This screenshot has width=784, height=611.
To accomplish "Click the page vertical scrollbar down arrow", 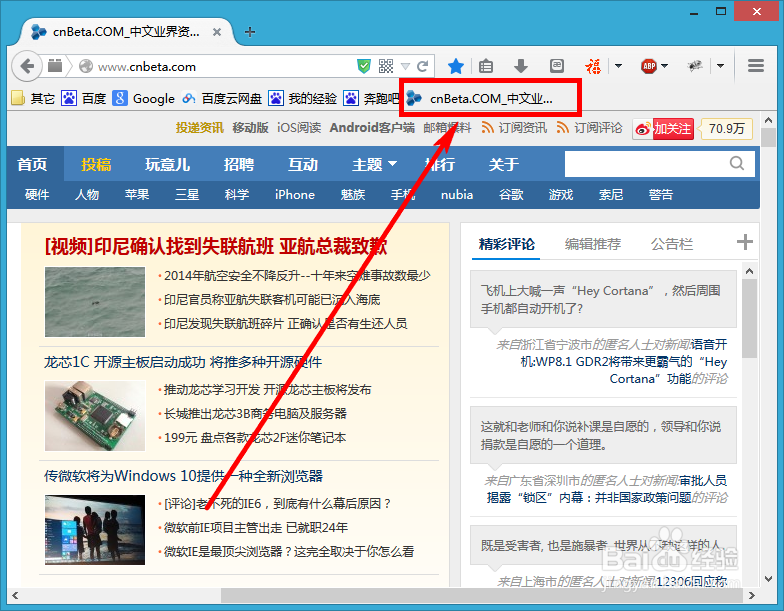I will pos(768,579).
